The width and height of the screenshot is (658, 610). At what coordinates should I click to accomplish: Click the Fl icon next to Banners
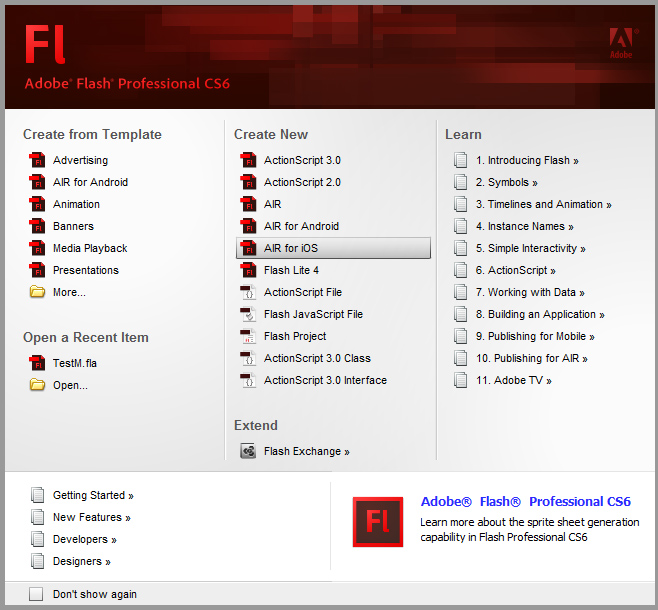[x=37, y=226]
